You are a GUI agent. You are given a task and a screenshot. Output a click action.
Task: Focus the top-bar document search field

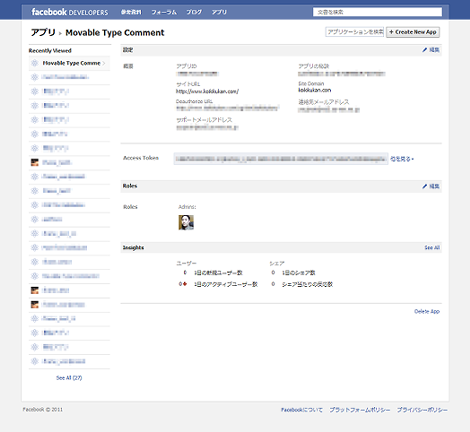click(377, 12)
